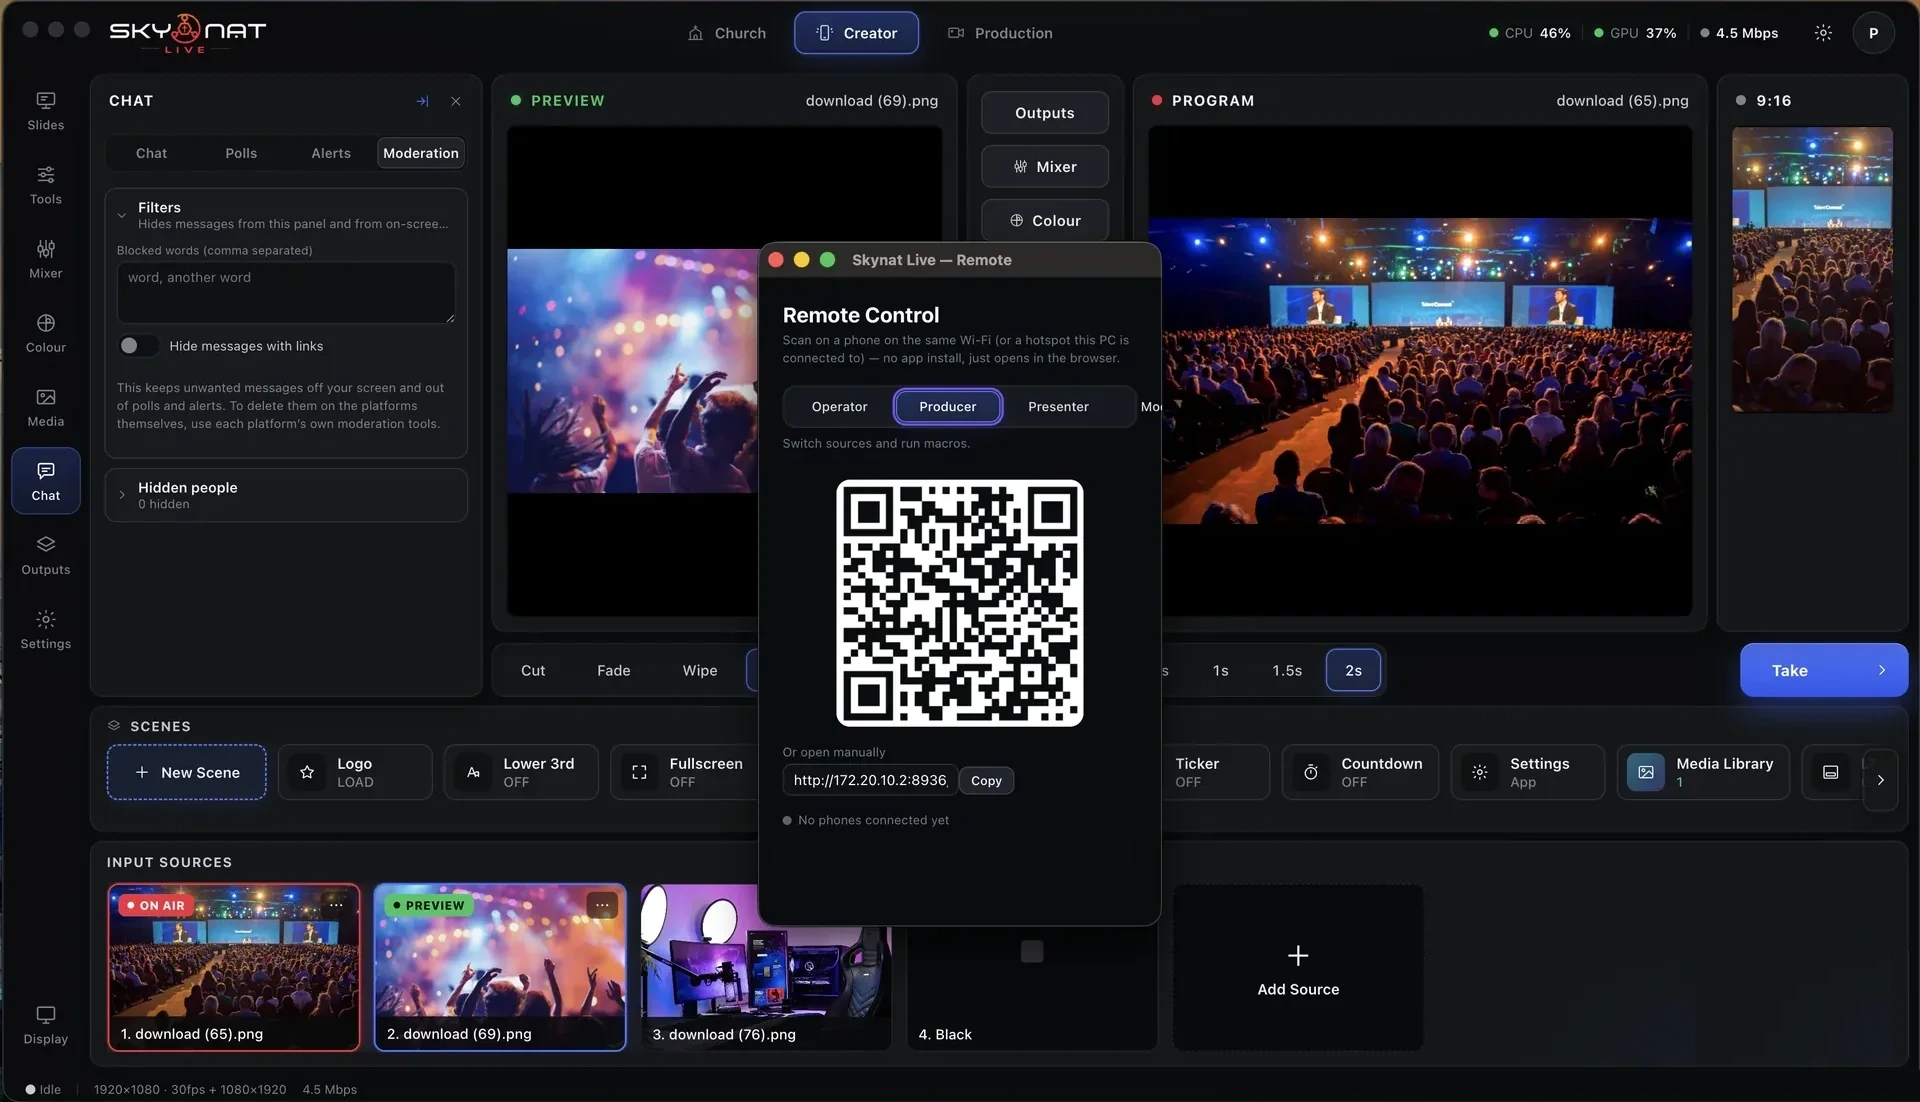
Task: Click the options dots on the download (69).png source
Action: point(602,905)
